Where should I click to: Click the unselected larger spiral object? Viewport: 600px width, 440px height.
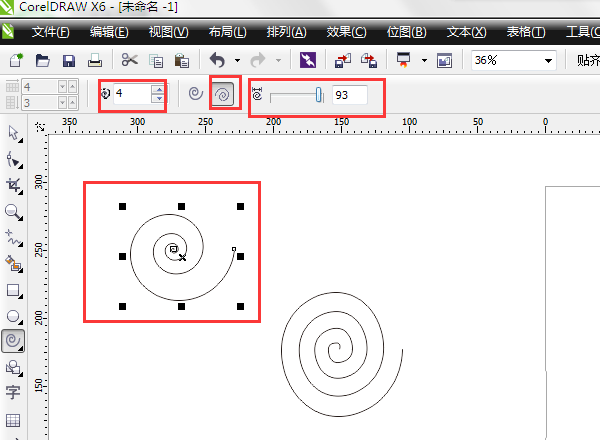(x=342, y=354)
